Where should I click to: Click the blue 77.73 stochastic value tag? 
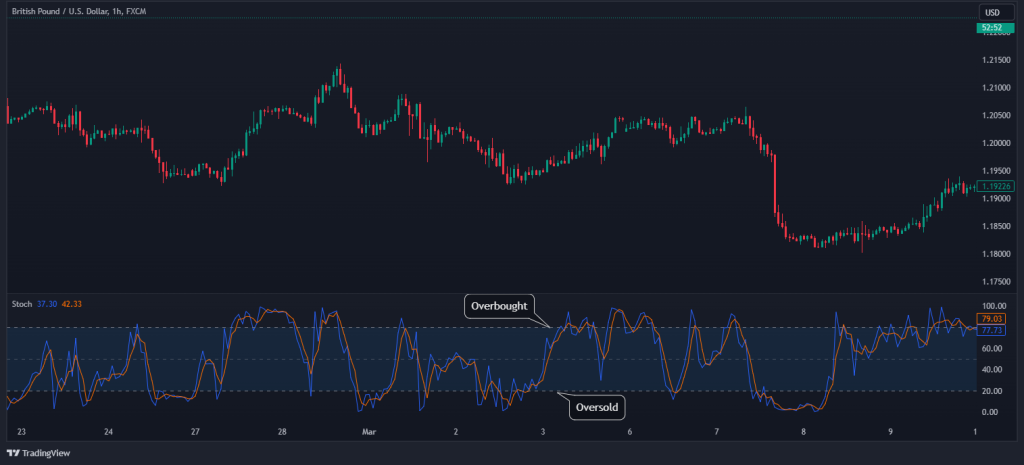pyautogui.click(x=994, y=329)
